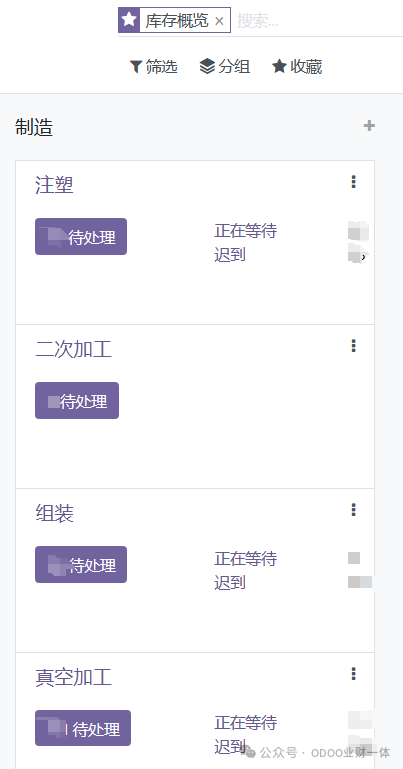
Task: Click the 待处理 button in 真空加工 card
Action: [83, 728]
